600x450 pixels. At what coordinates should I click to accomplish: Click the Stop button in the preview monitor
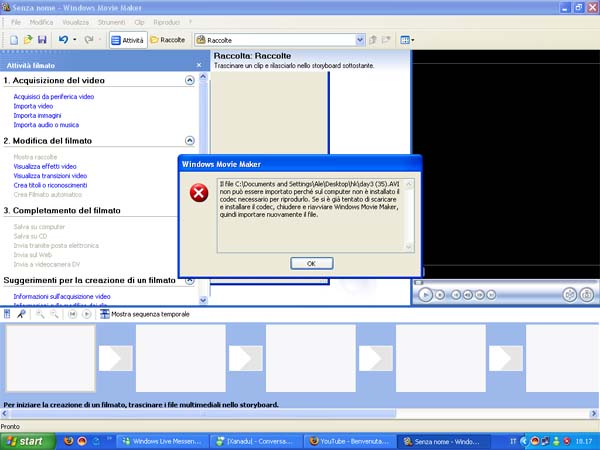[x=440, y=295]
